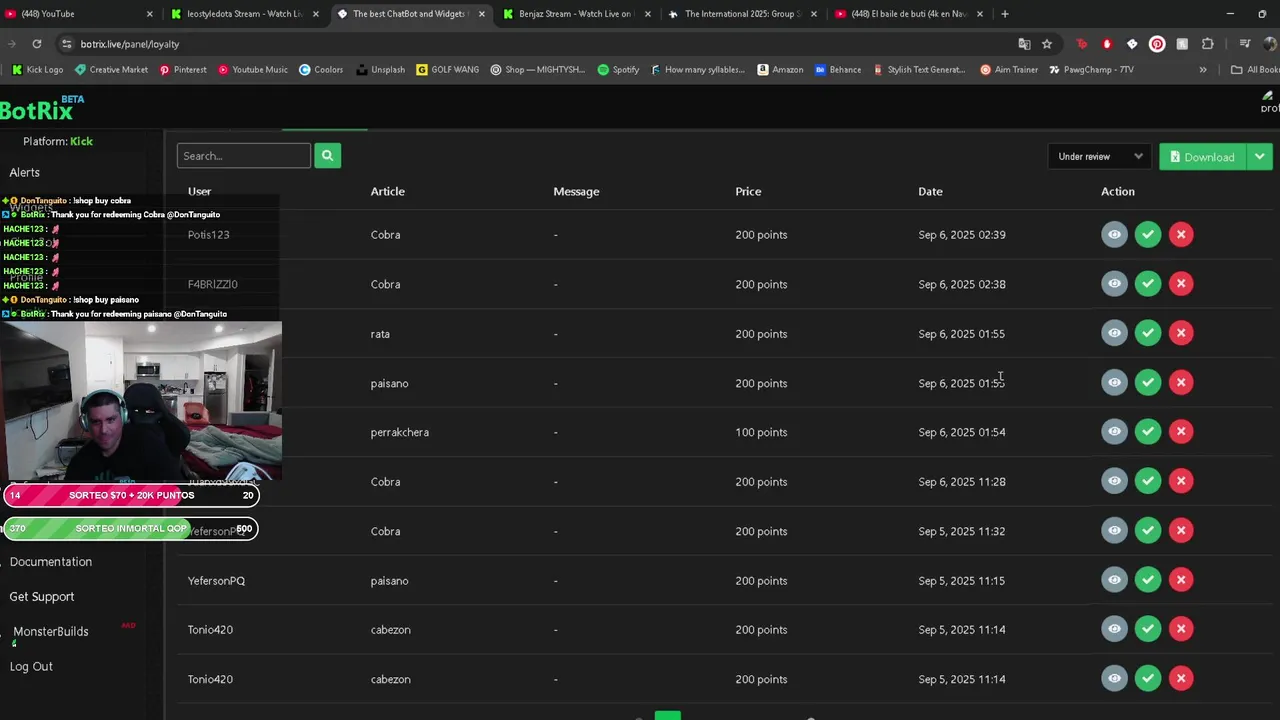The width and height of the screenshot is (1280, 720).
Task: Open the Spotify bookmark
Action: [618, 70]
